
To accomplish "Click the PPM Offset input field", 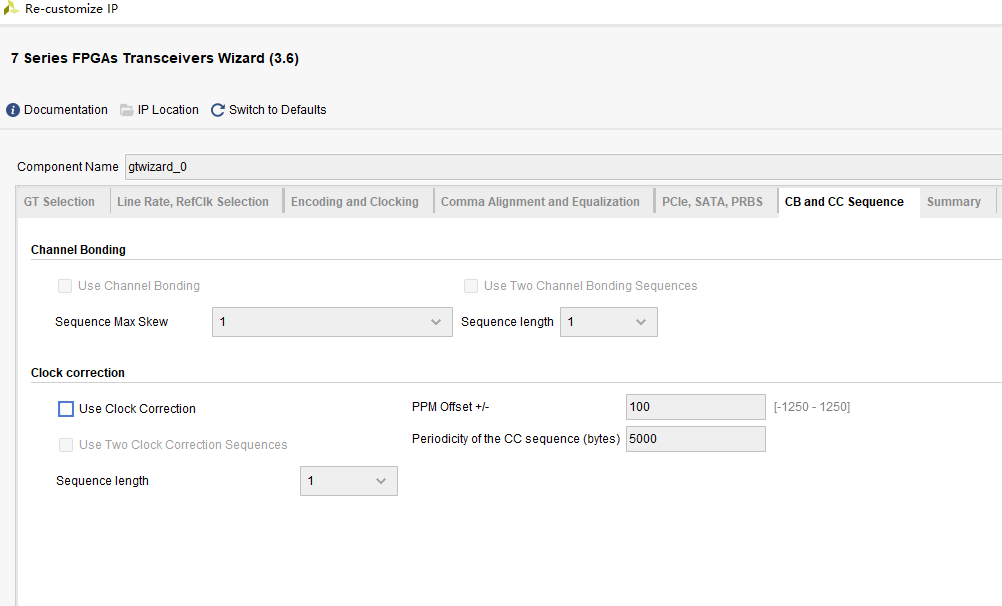I will [696, 407].
